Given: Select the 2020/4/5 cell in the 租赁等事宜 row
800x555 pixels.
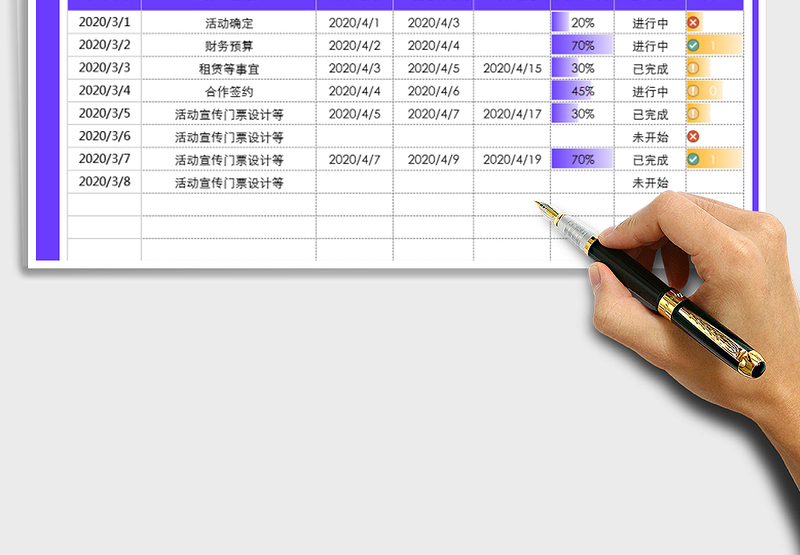Looking at the screenshot, I should tap(434, 68).
